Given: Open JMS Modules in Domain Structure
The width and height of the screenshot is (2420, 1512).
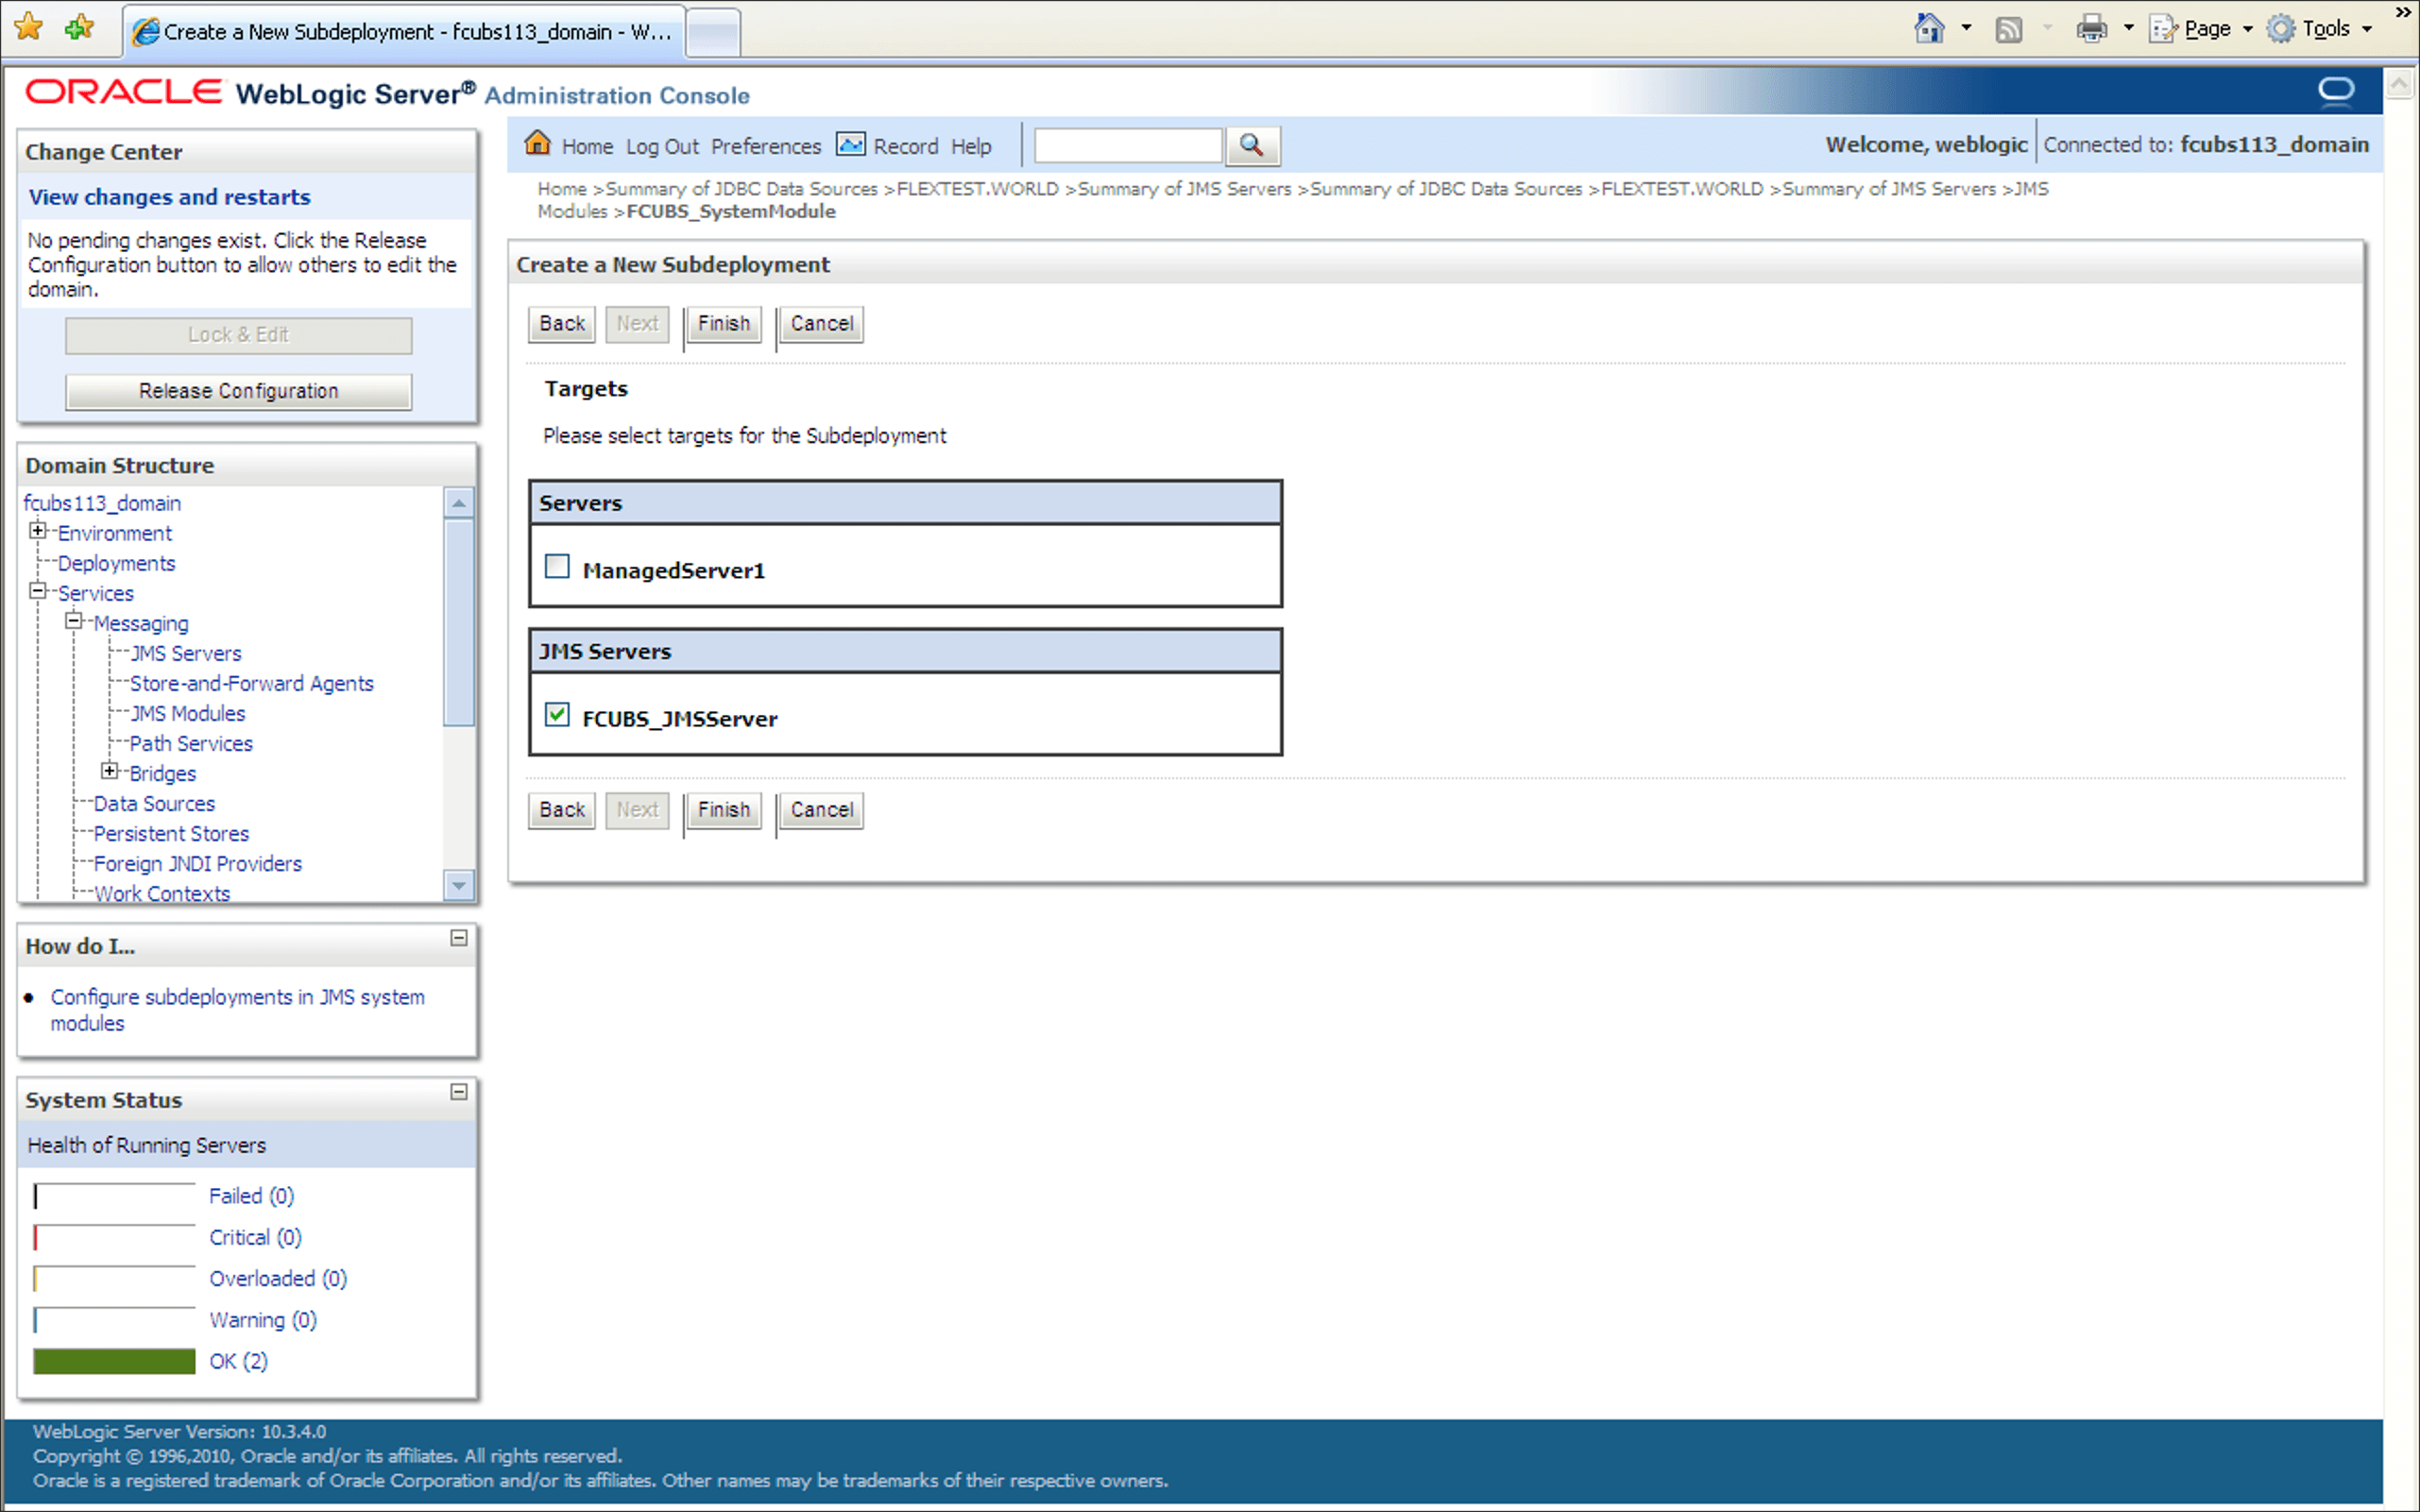Looking at the screenshot, I should click(187, 714).
